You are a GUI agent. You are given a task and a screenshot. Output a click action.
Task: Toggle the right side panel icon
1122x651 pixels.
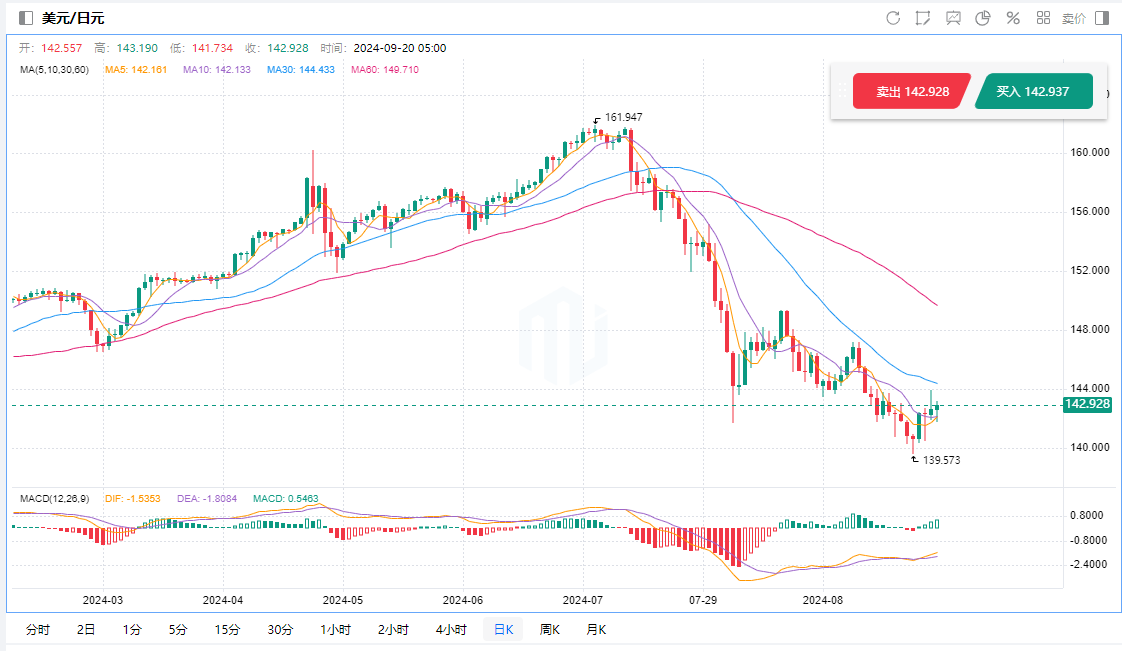(1102, 18)
